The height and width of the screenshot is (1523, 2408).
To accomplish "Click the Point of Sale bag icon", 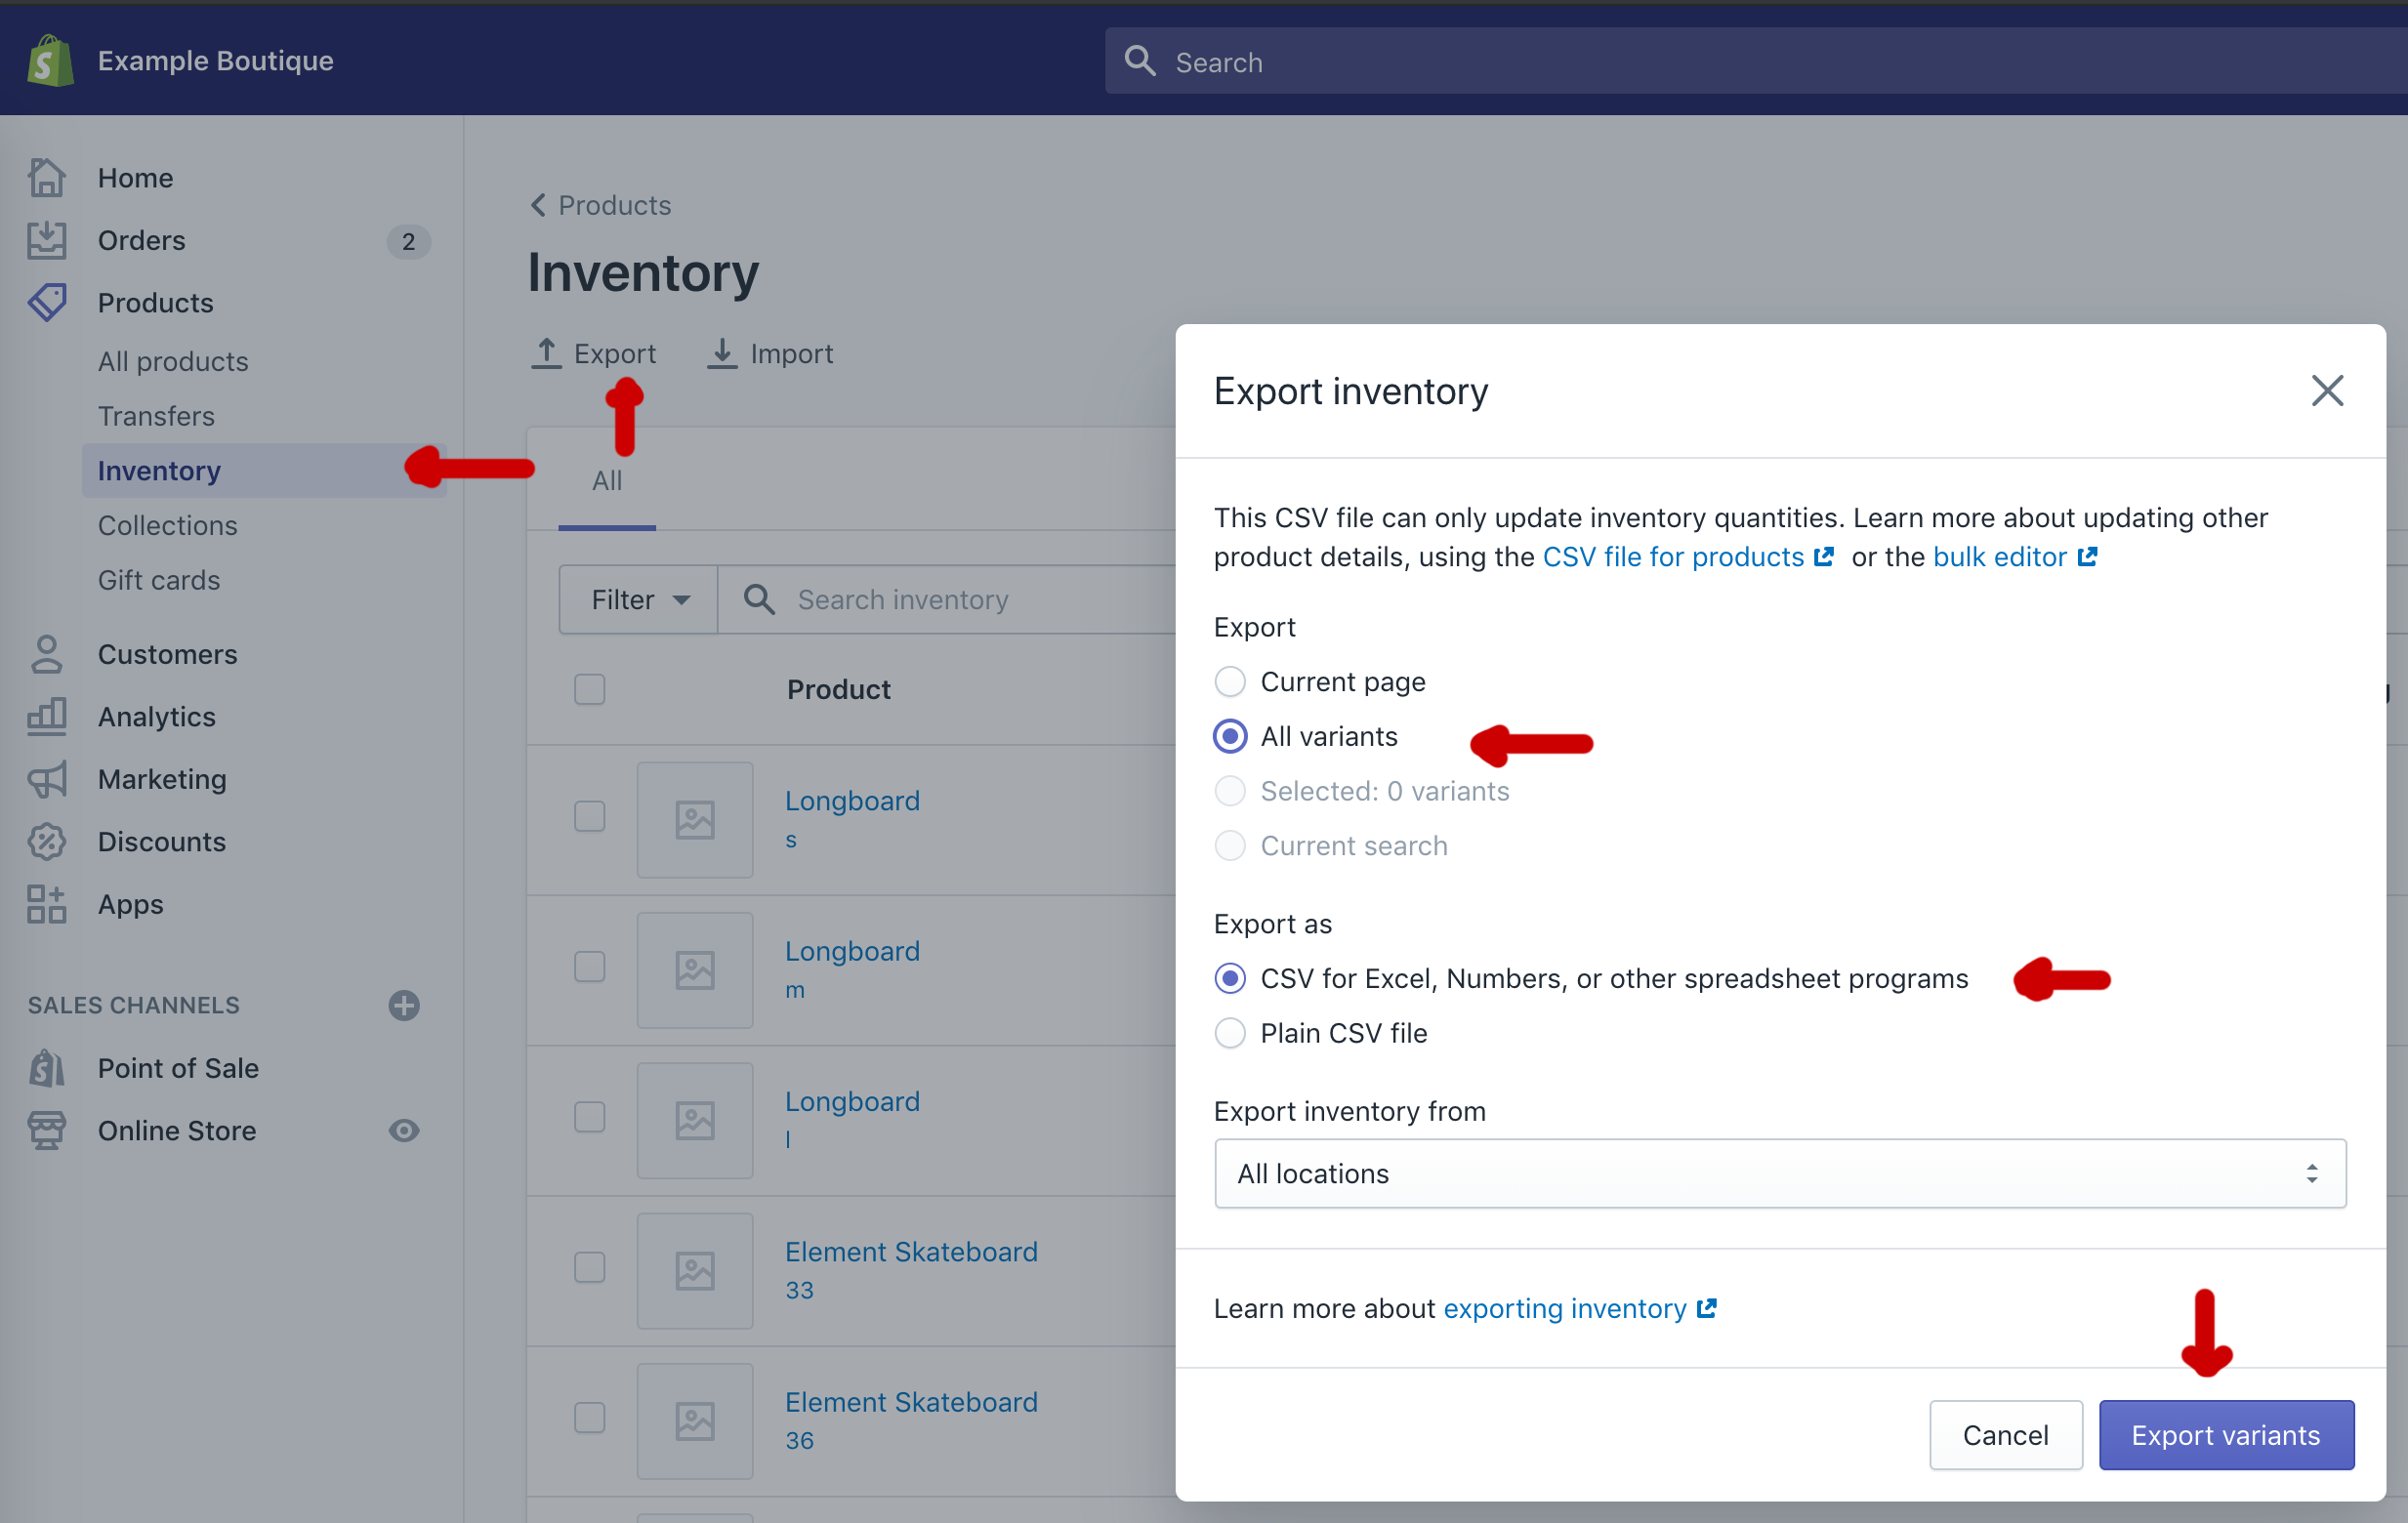I will pos(46,1068).
